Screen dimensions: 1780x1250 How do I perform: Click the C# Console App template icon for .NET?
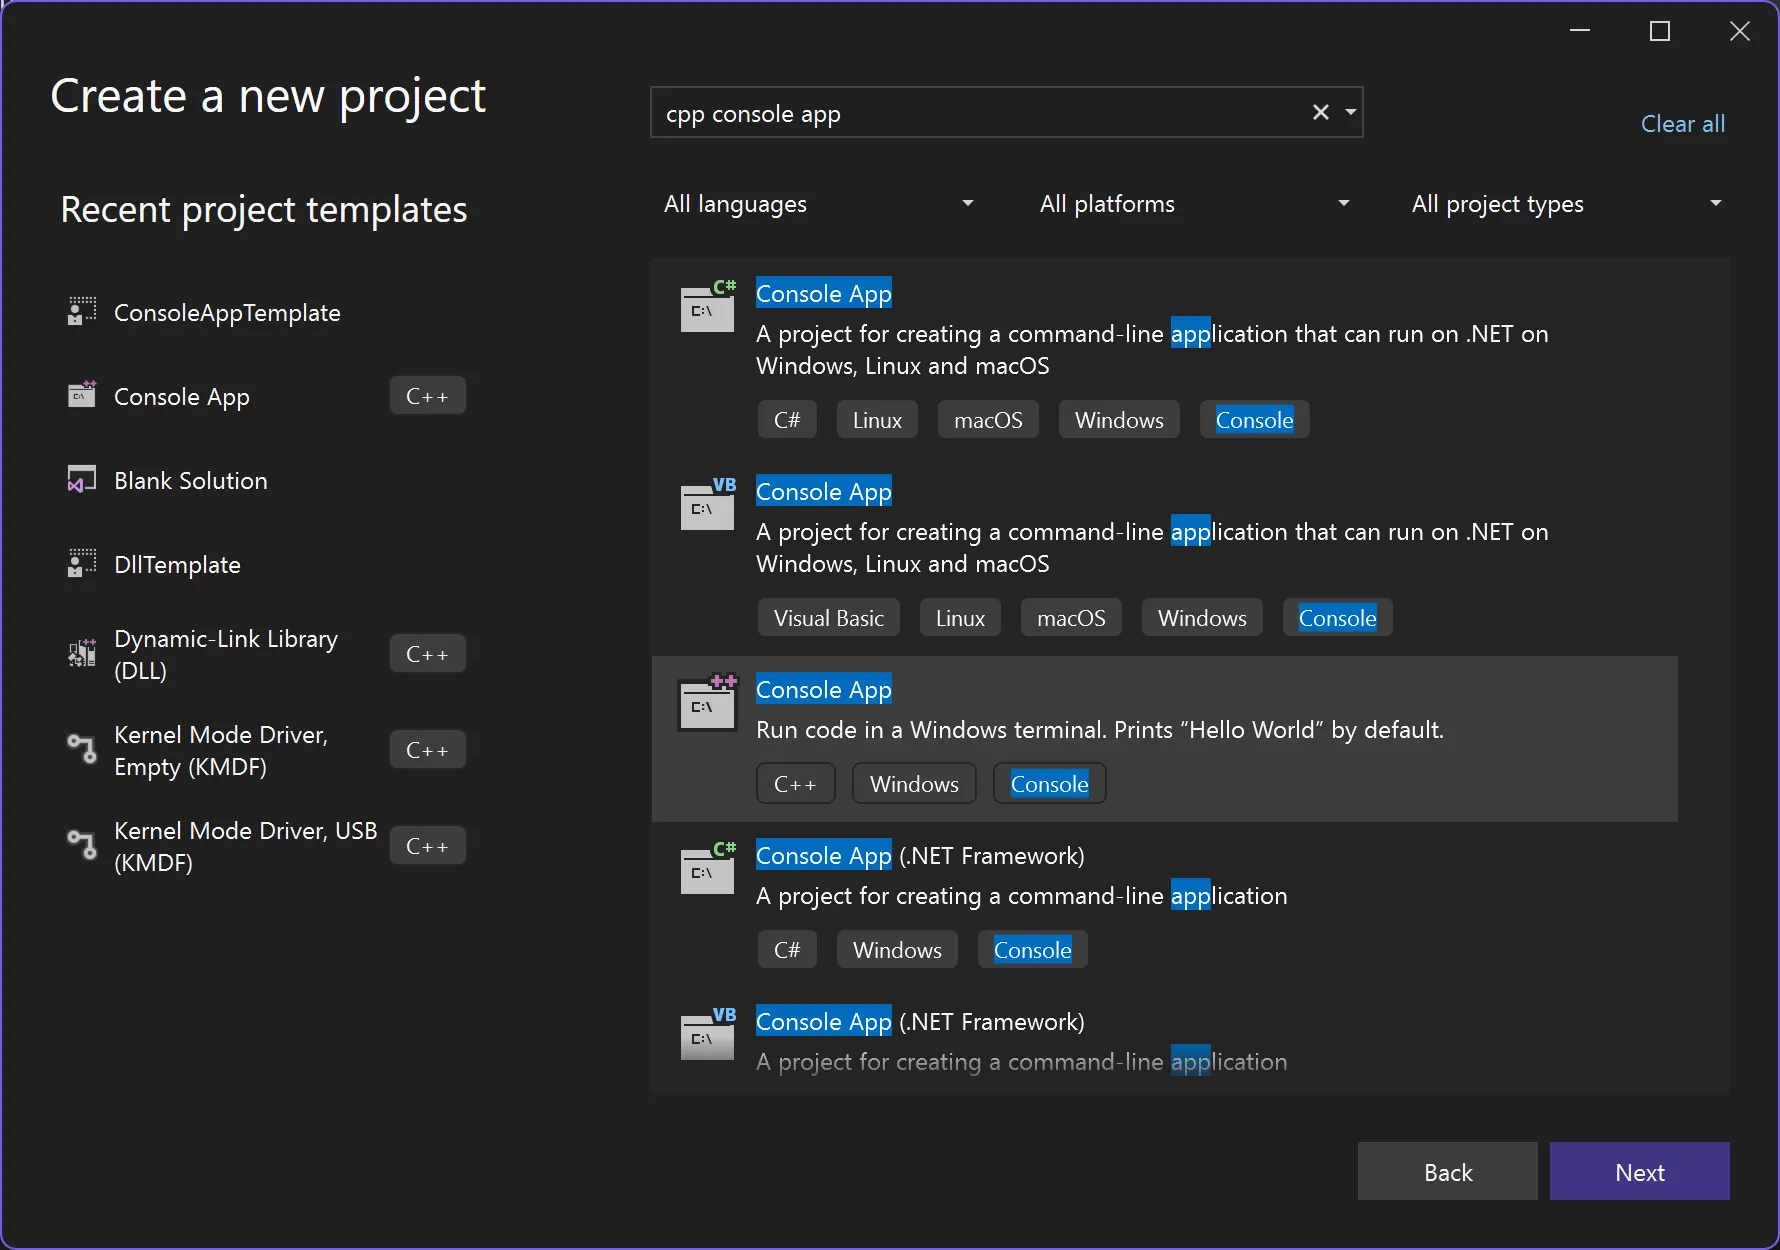click(x=708, y=306)
